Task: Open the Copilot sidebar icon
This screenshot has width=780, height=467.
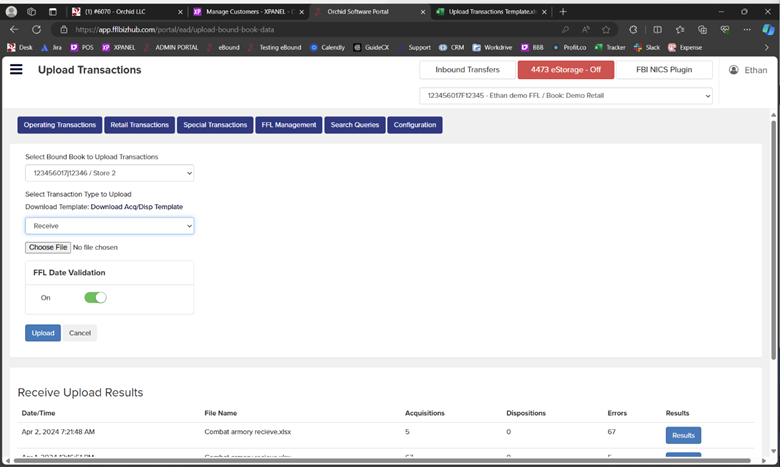Action: (x=768, y=29)
